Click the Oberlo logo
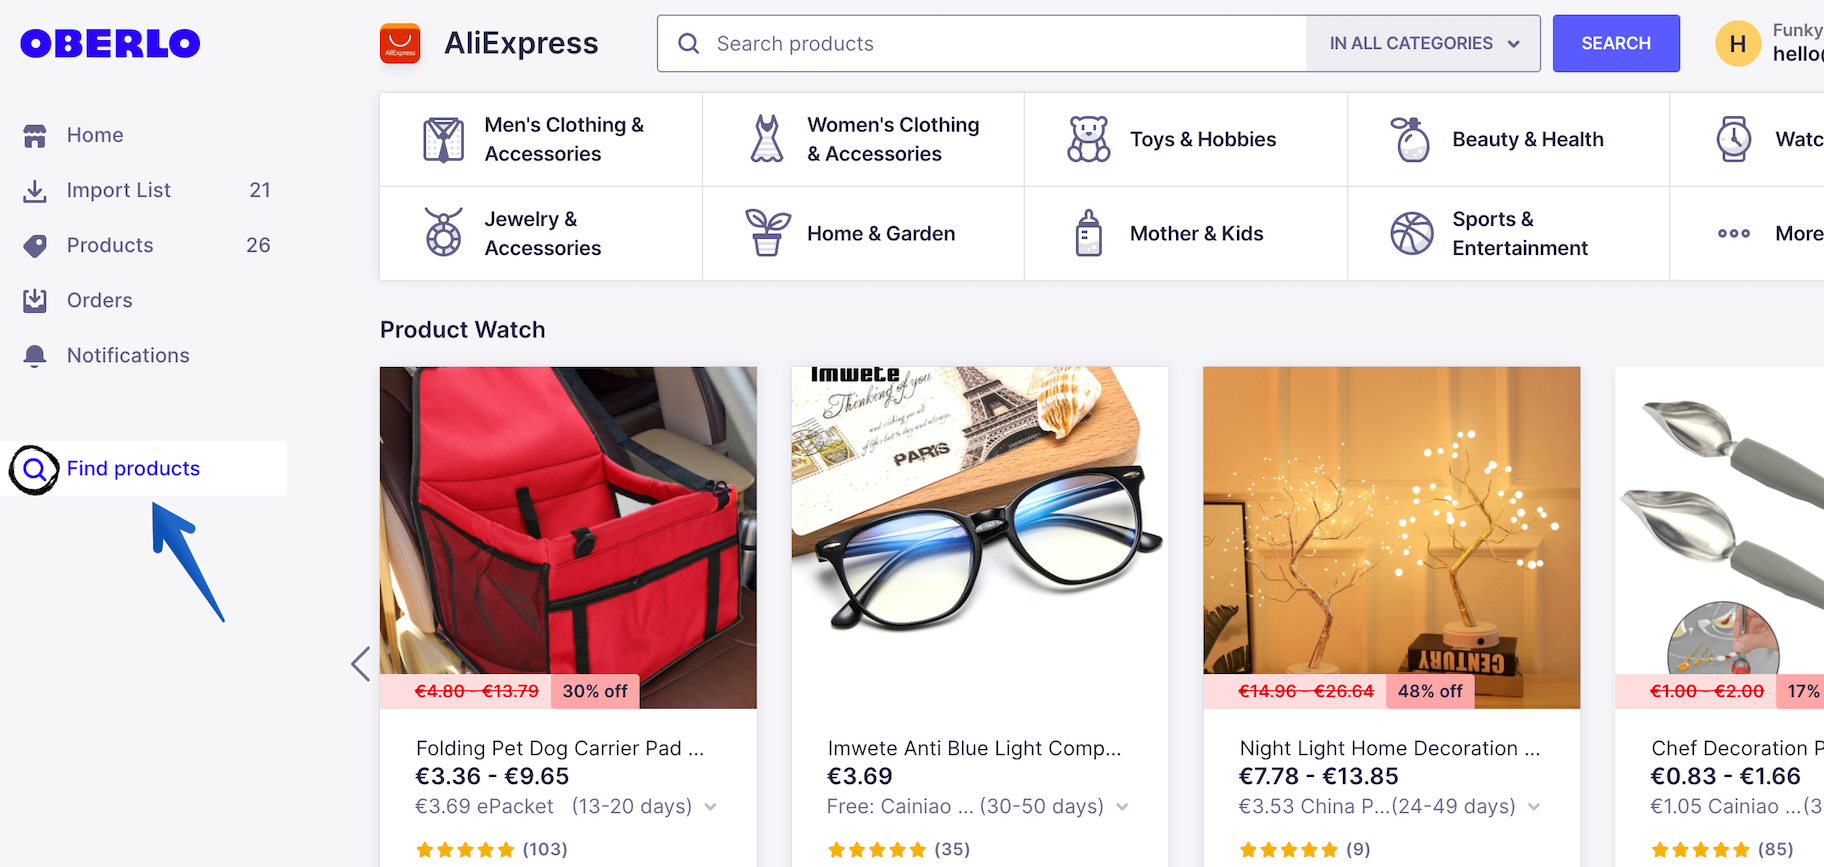The height and width of the screenshot is (867, 1824). [110, 43]
